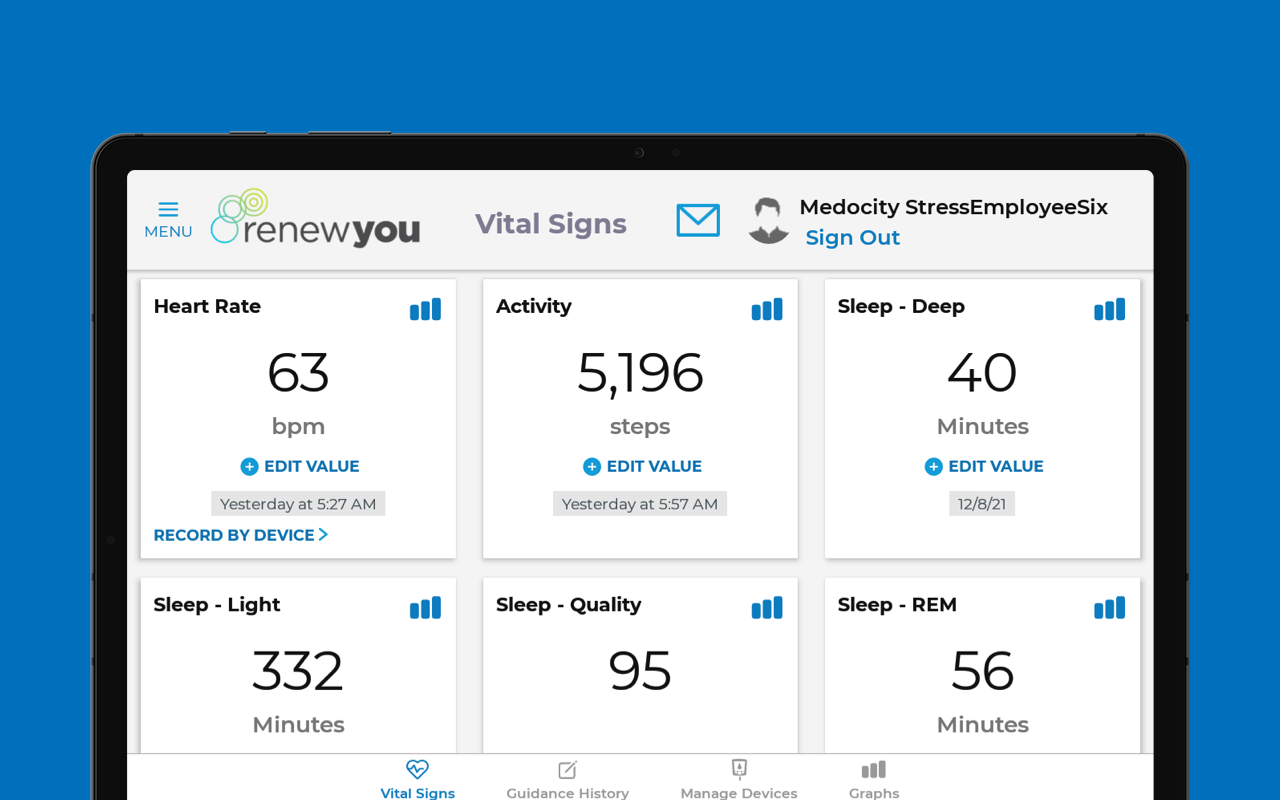1280x800 pixels.
Task: Click the Sleep - Quality card title
Action: pyautogui.click(x=569, y=605)
